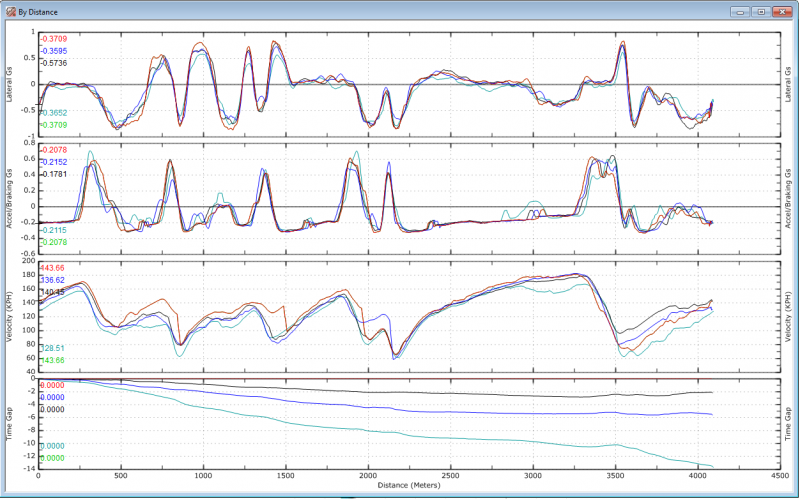Click the 100 velocity axis tick
Image resolution: width=800 pixels, height=499 pixels.
30,331
